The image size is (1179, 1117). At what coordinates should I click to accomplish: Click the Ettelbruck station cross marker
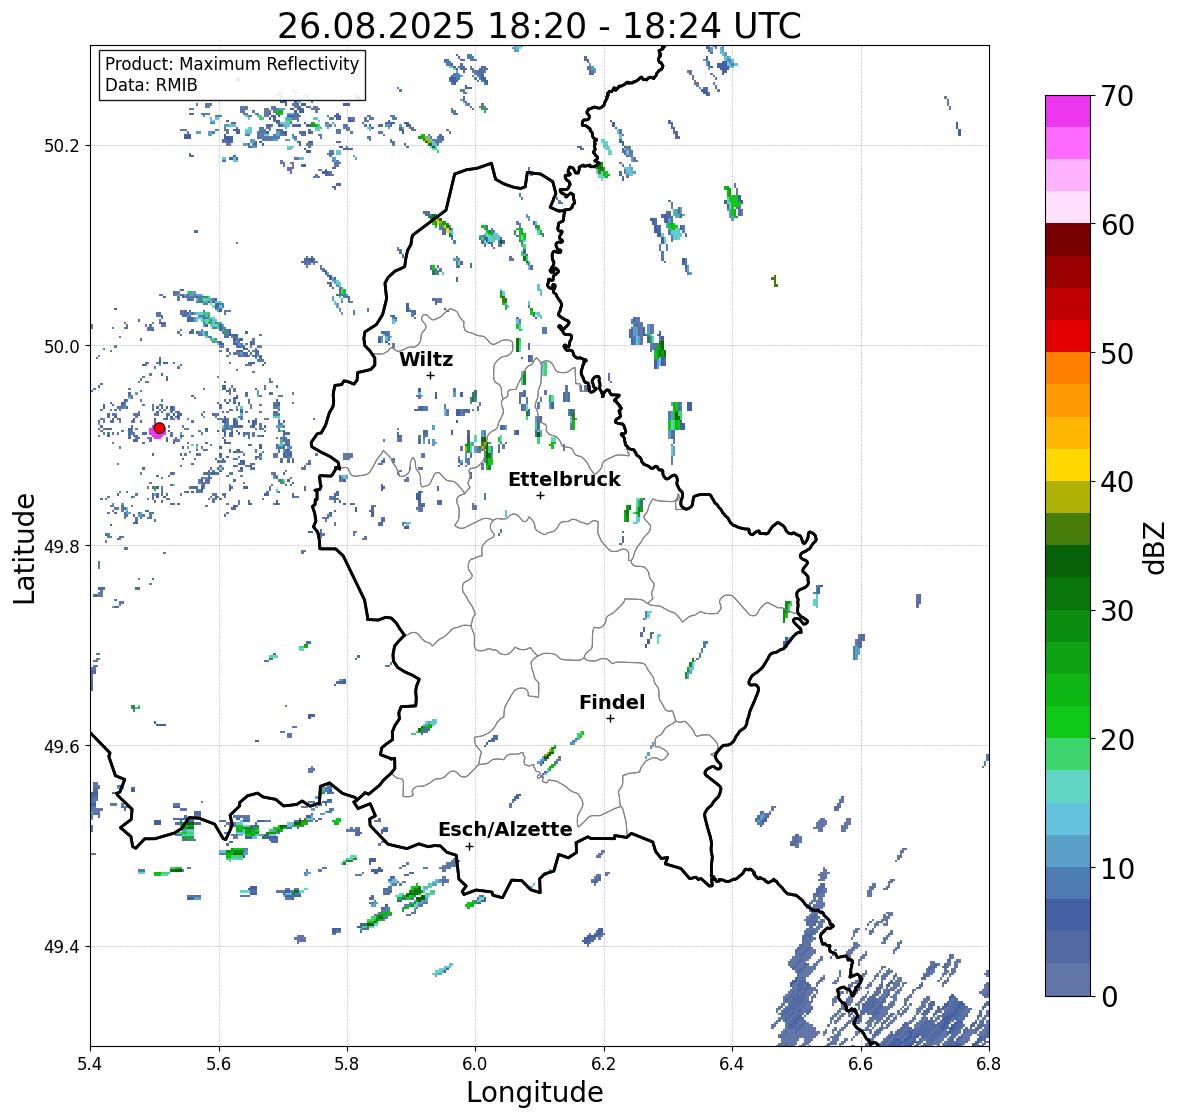[540, 495]
